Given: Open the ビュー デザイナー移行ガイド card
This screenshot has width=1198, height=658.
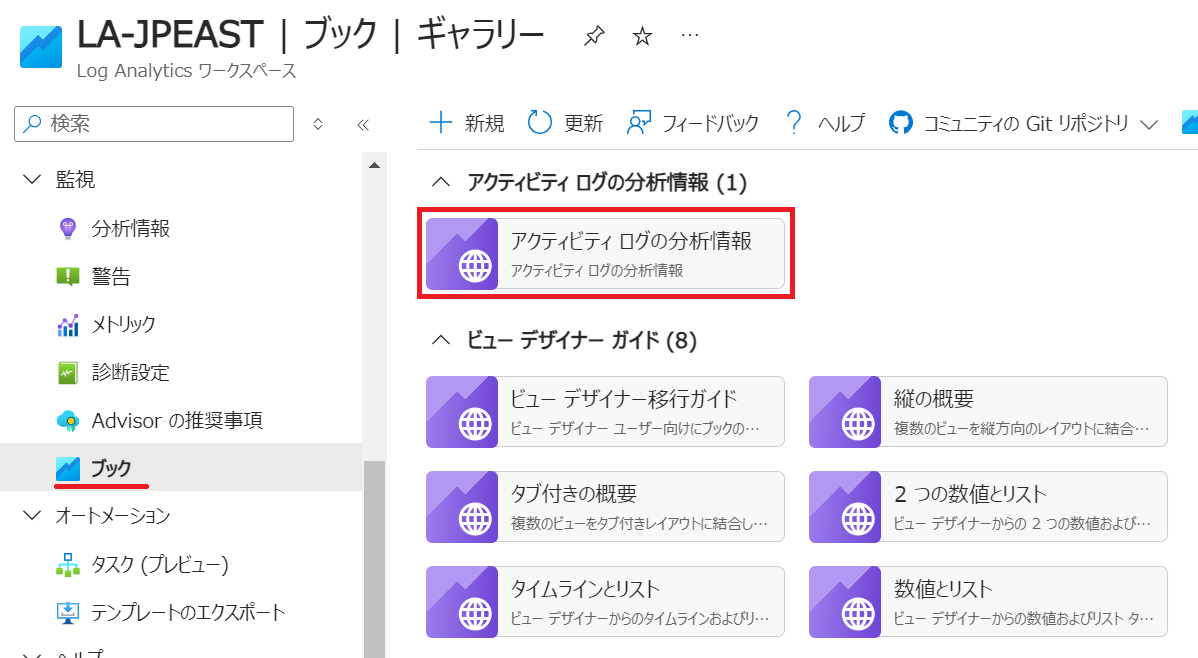Looking at the screenshot, I should pyautogui.click(x=605, y=412).
